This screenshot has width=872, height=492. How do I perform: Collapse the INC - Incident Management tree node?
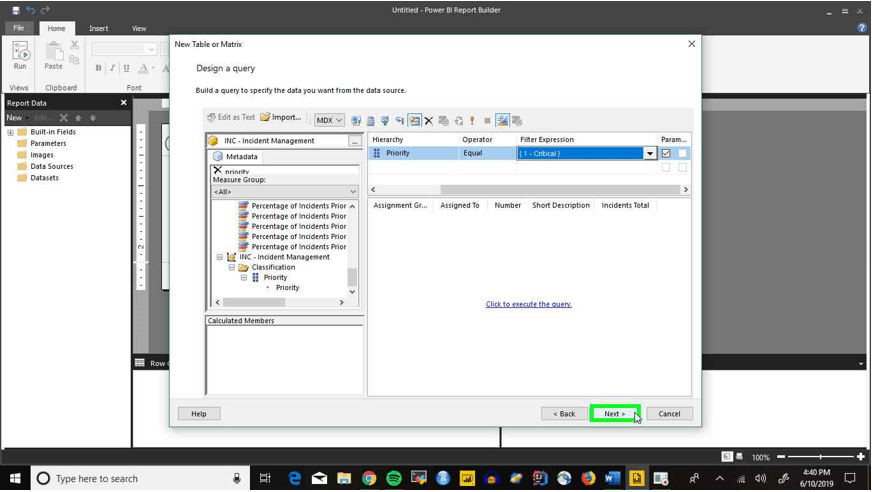point(220,257)
